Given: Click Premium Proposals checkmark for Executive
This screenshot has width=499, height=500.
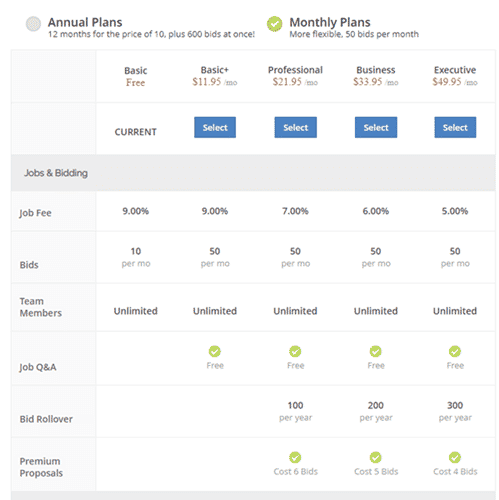Looking at the screenshot, I should [x=455, y=457].
